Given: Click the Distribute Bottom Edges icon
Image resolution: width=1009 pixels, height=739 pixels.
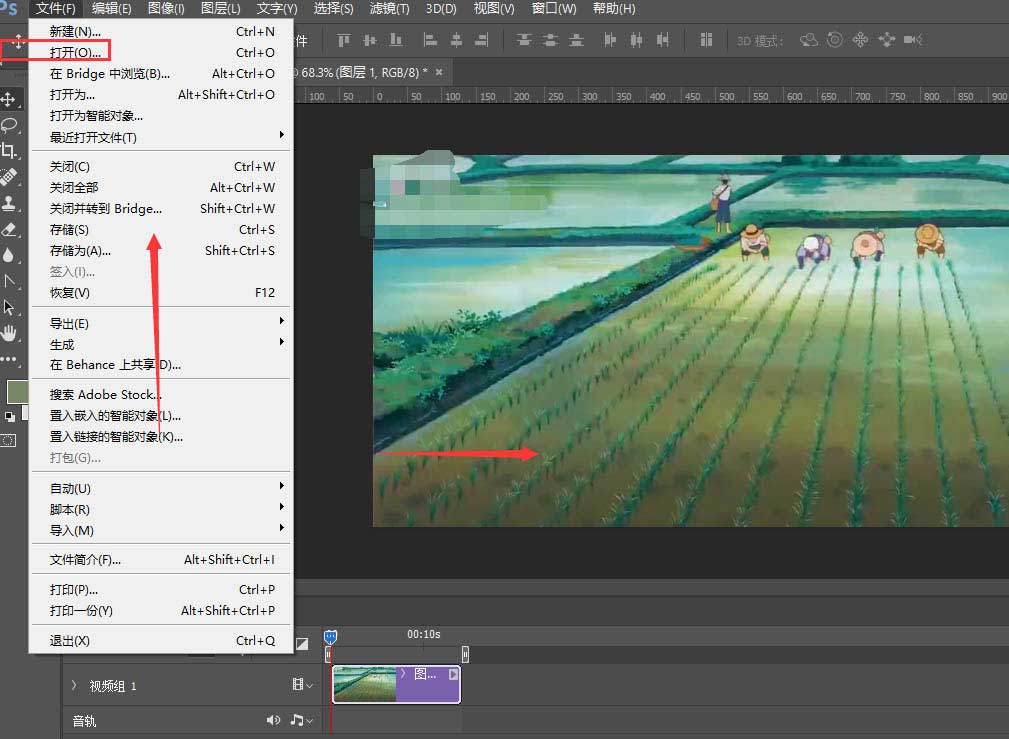Looking at the screenshot, I should click(577, 41).
